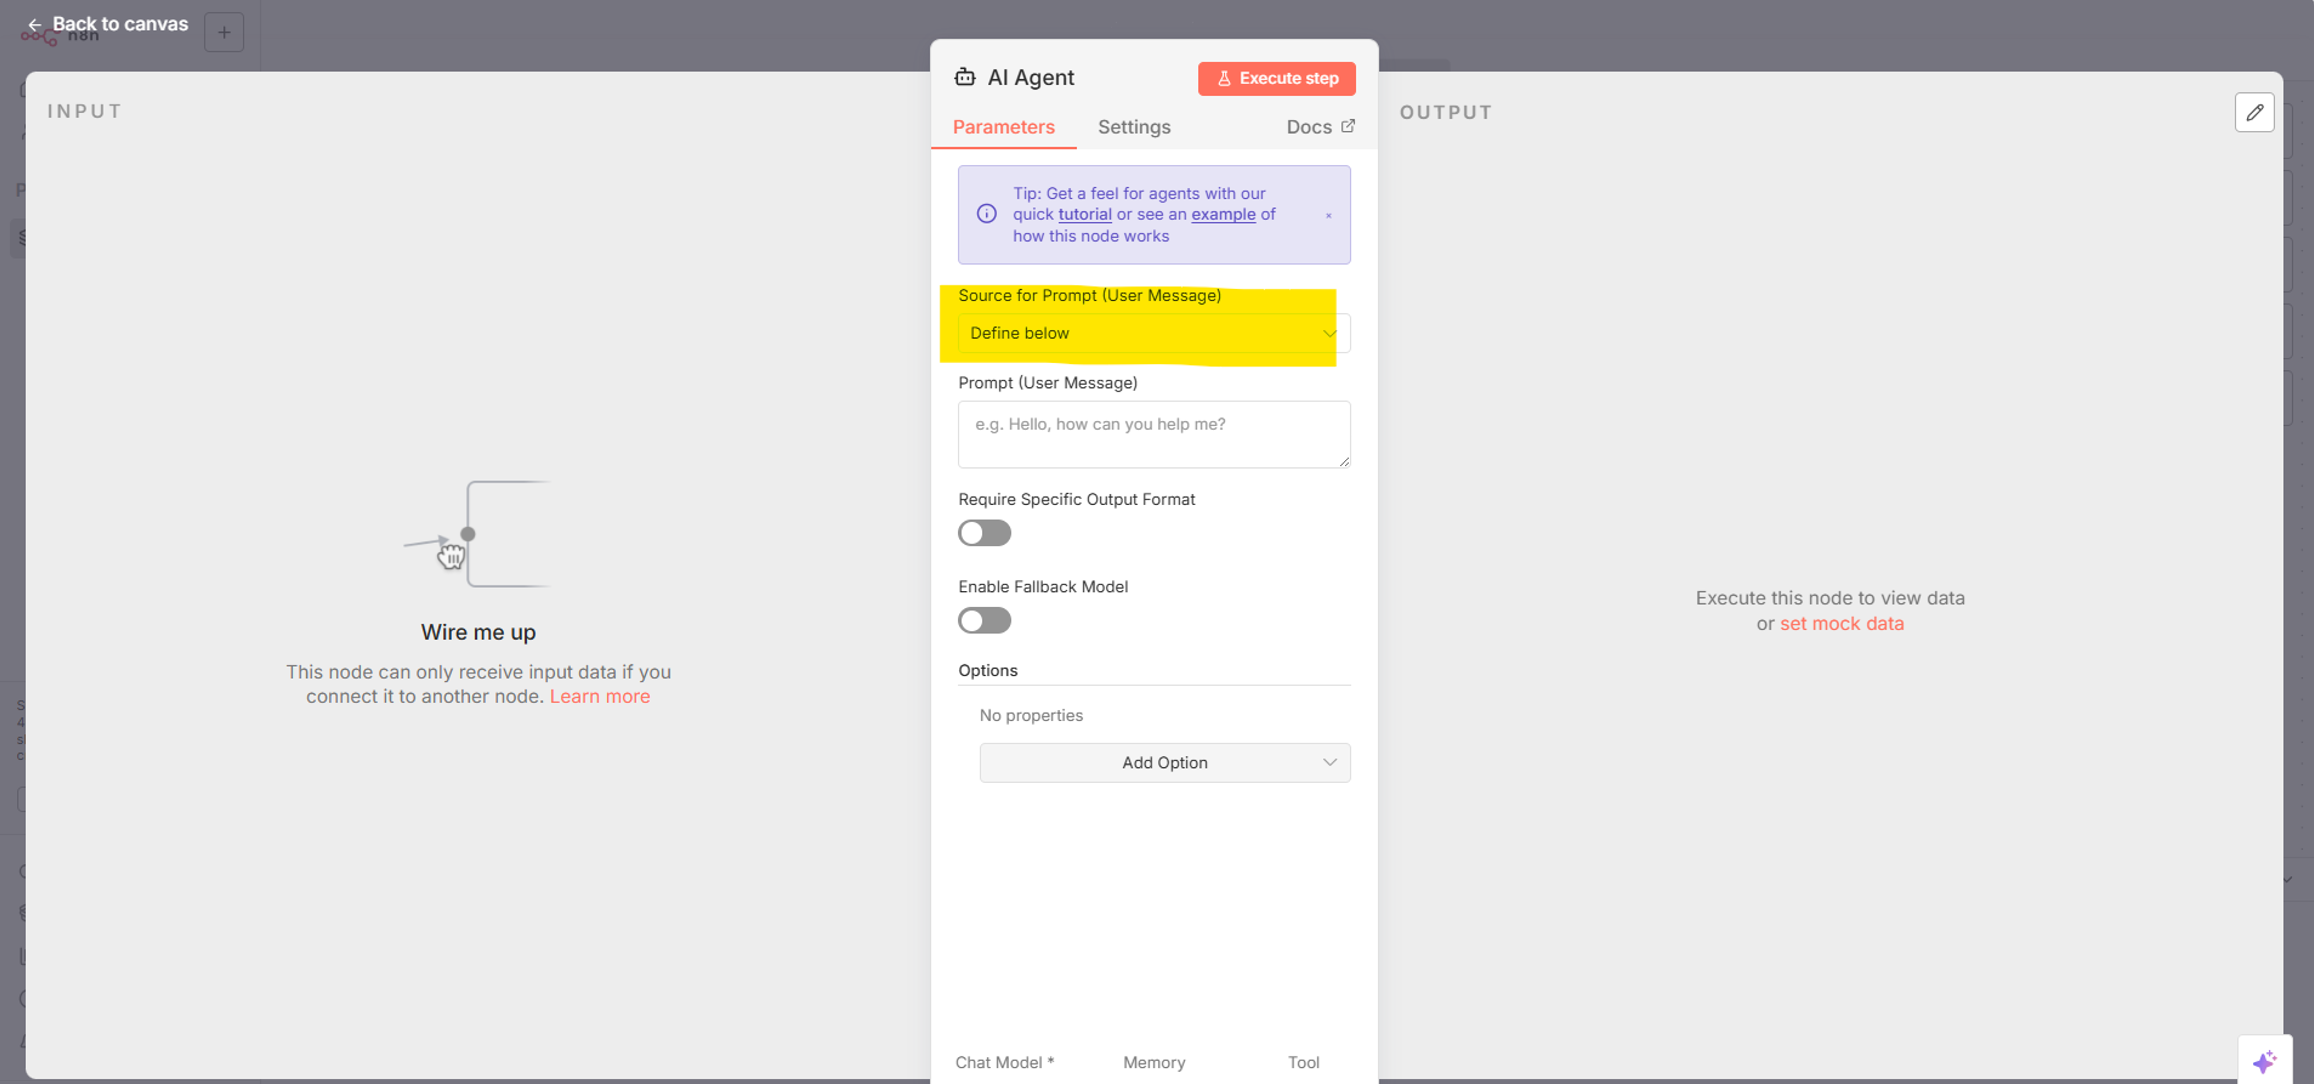Enable Require Specific Output Format toggle
Image resolution: width=2314 pixels, height=1084 pixels.
[x=984, y=533]
